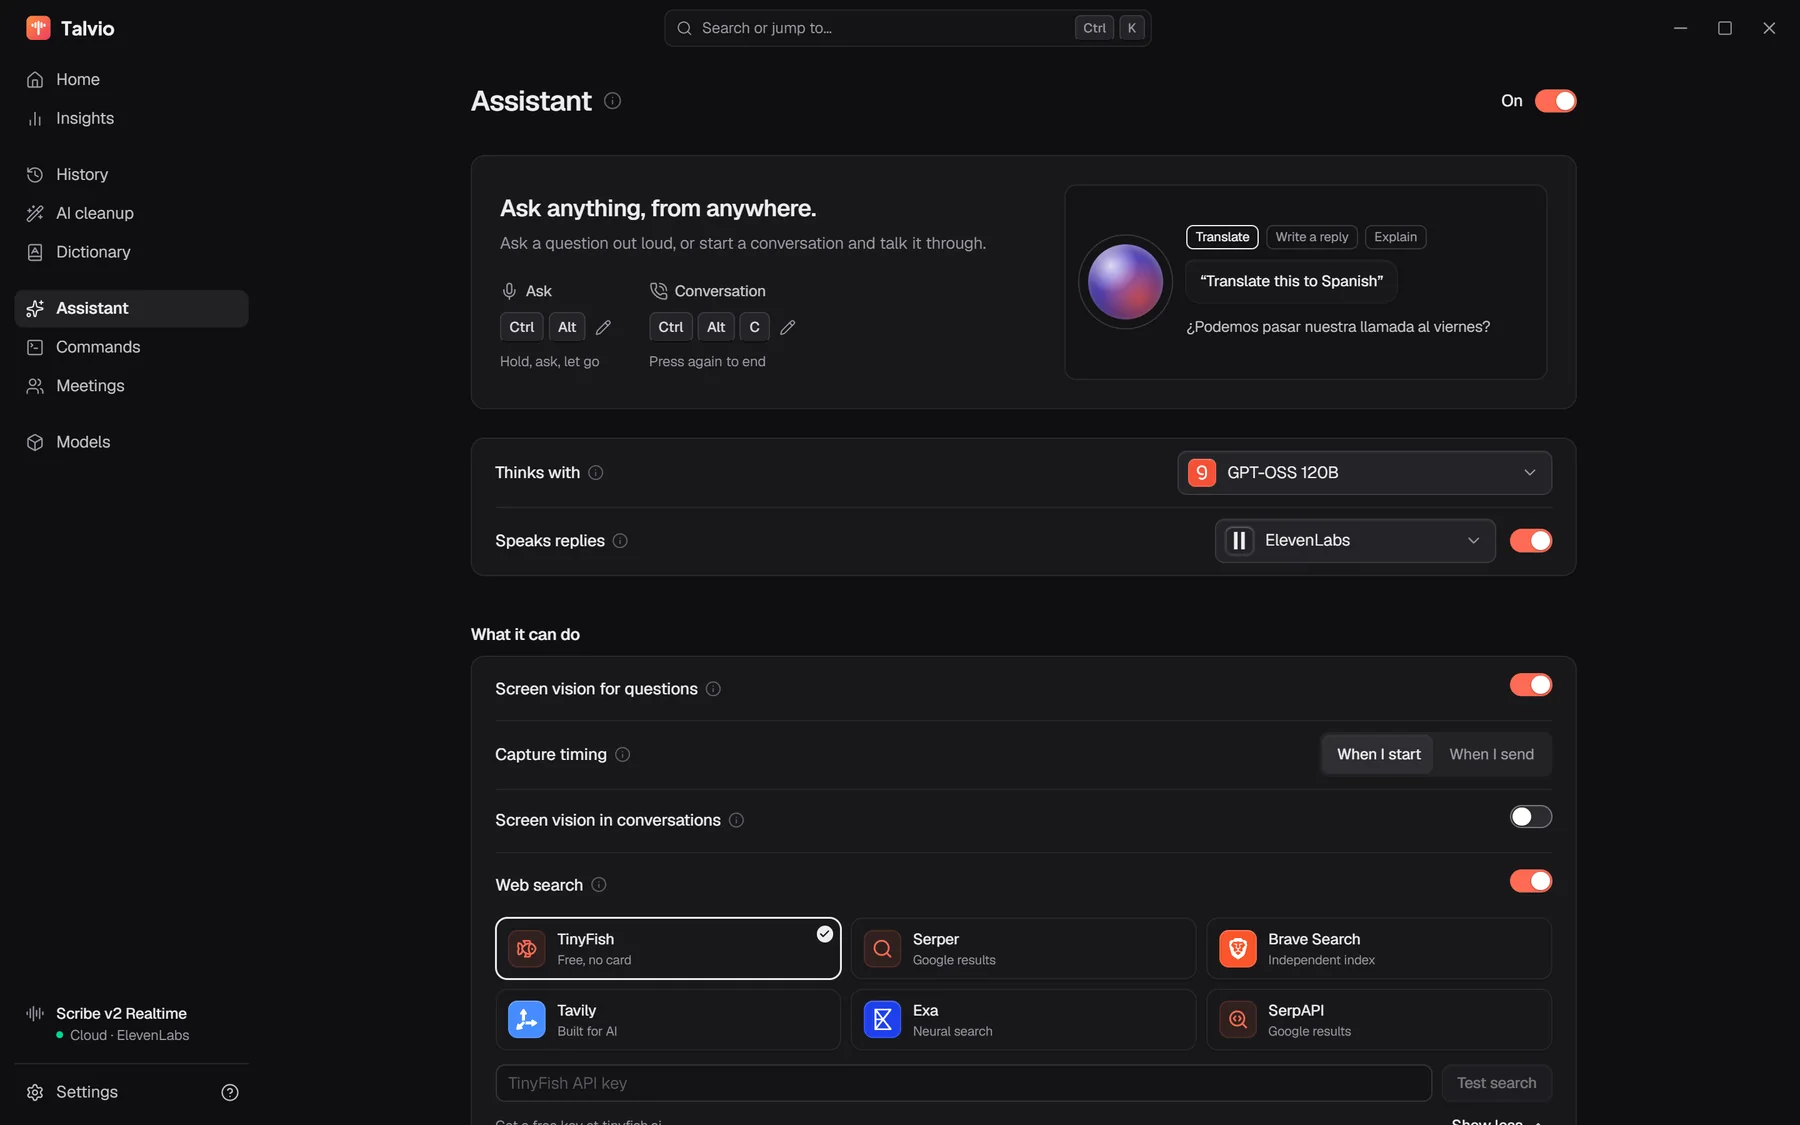
Task: Click the Search or jump to box
Action: coord(908,28)
